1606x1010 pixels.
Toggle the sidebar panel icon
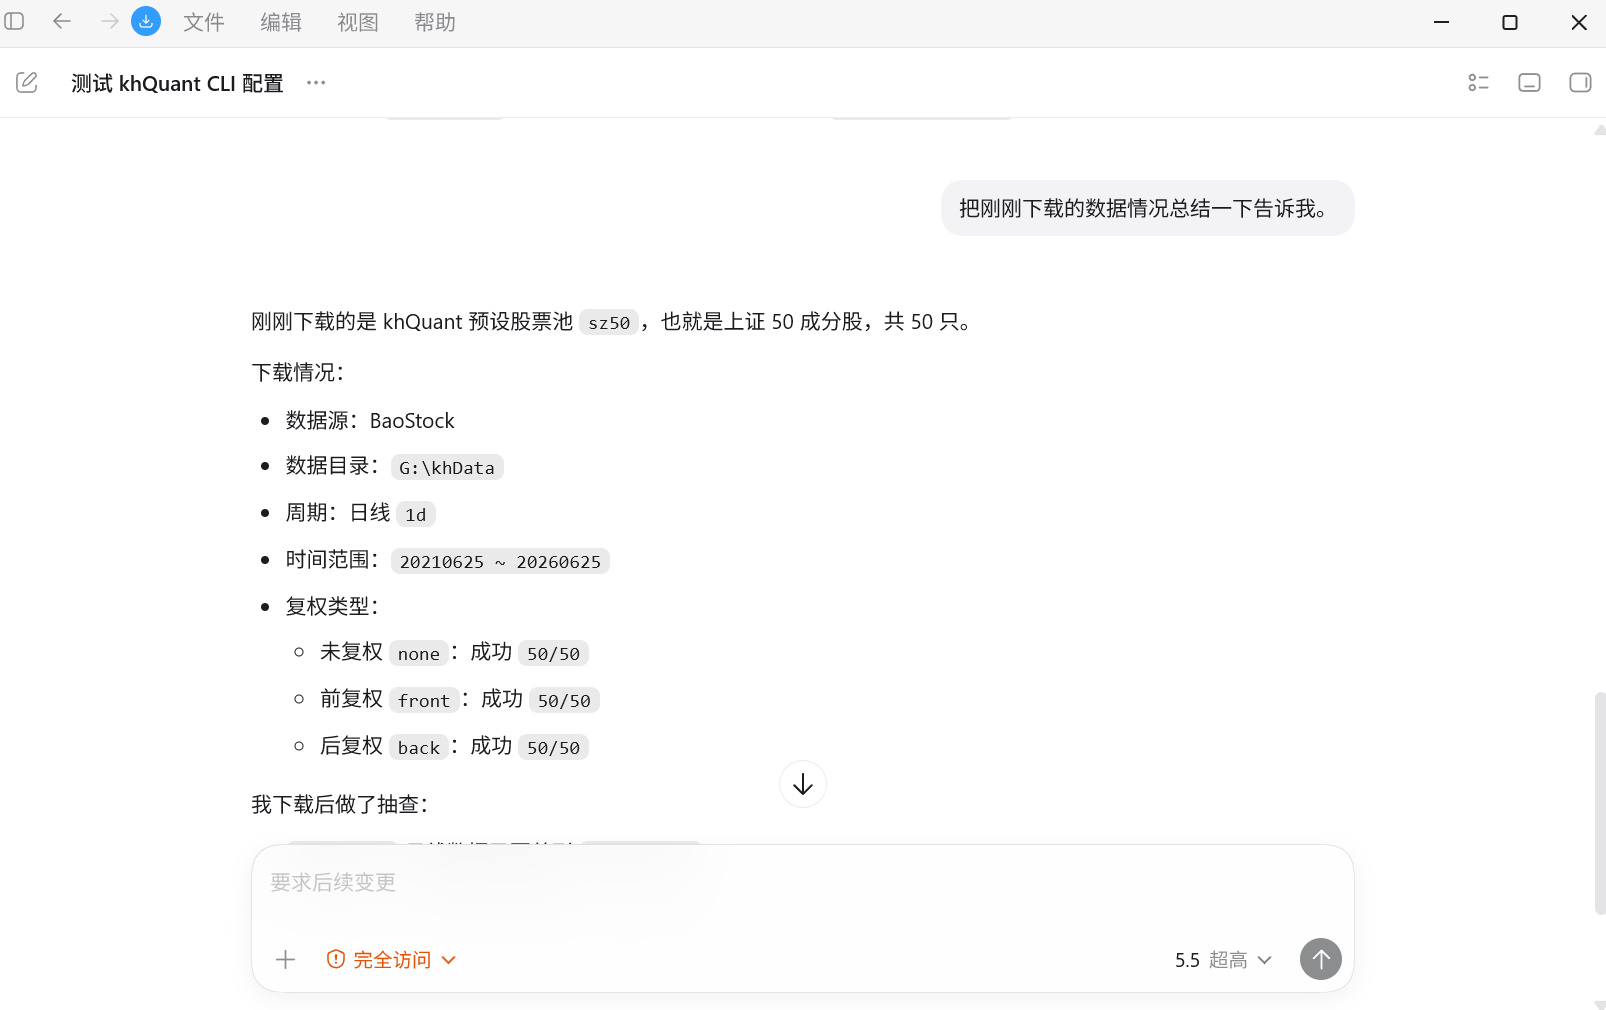click(14, 21)
